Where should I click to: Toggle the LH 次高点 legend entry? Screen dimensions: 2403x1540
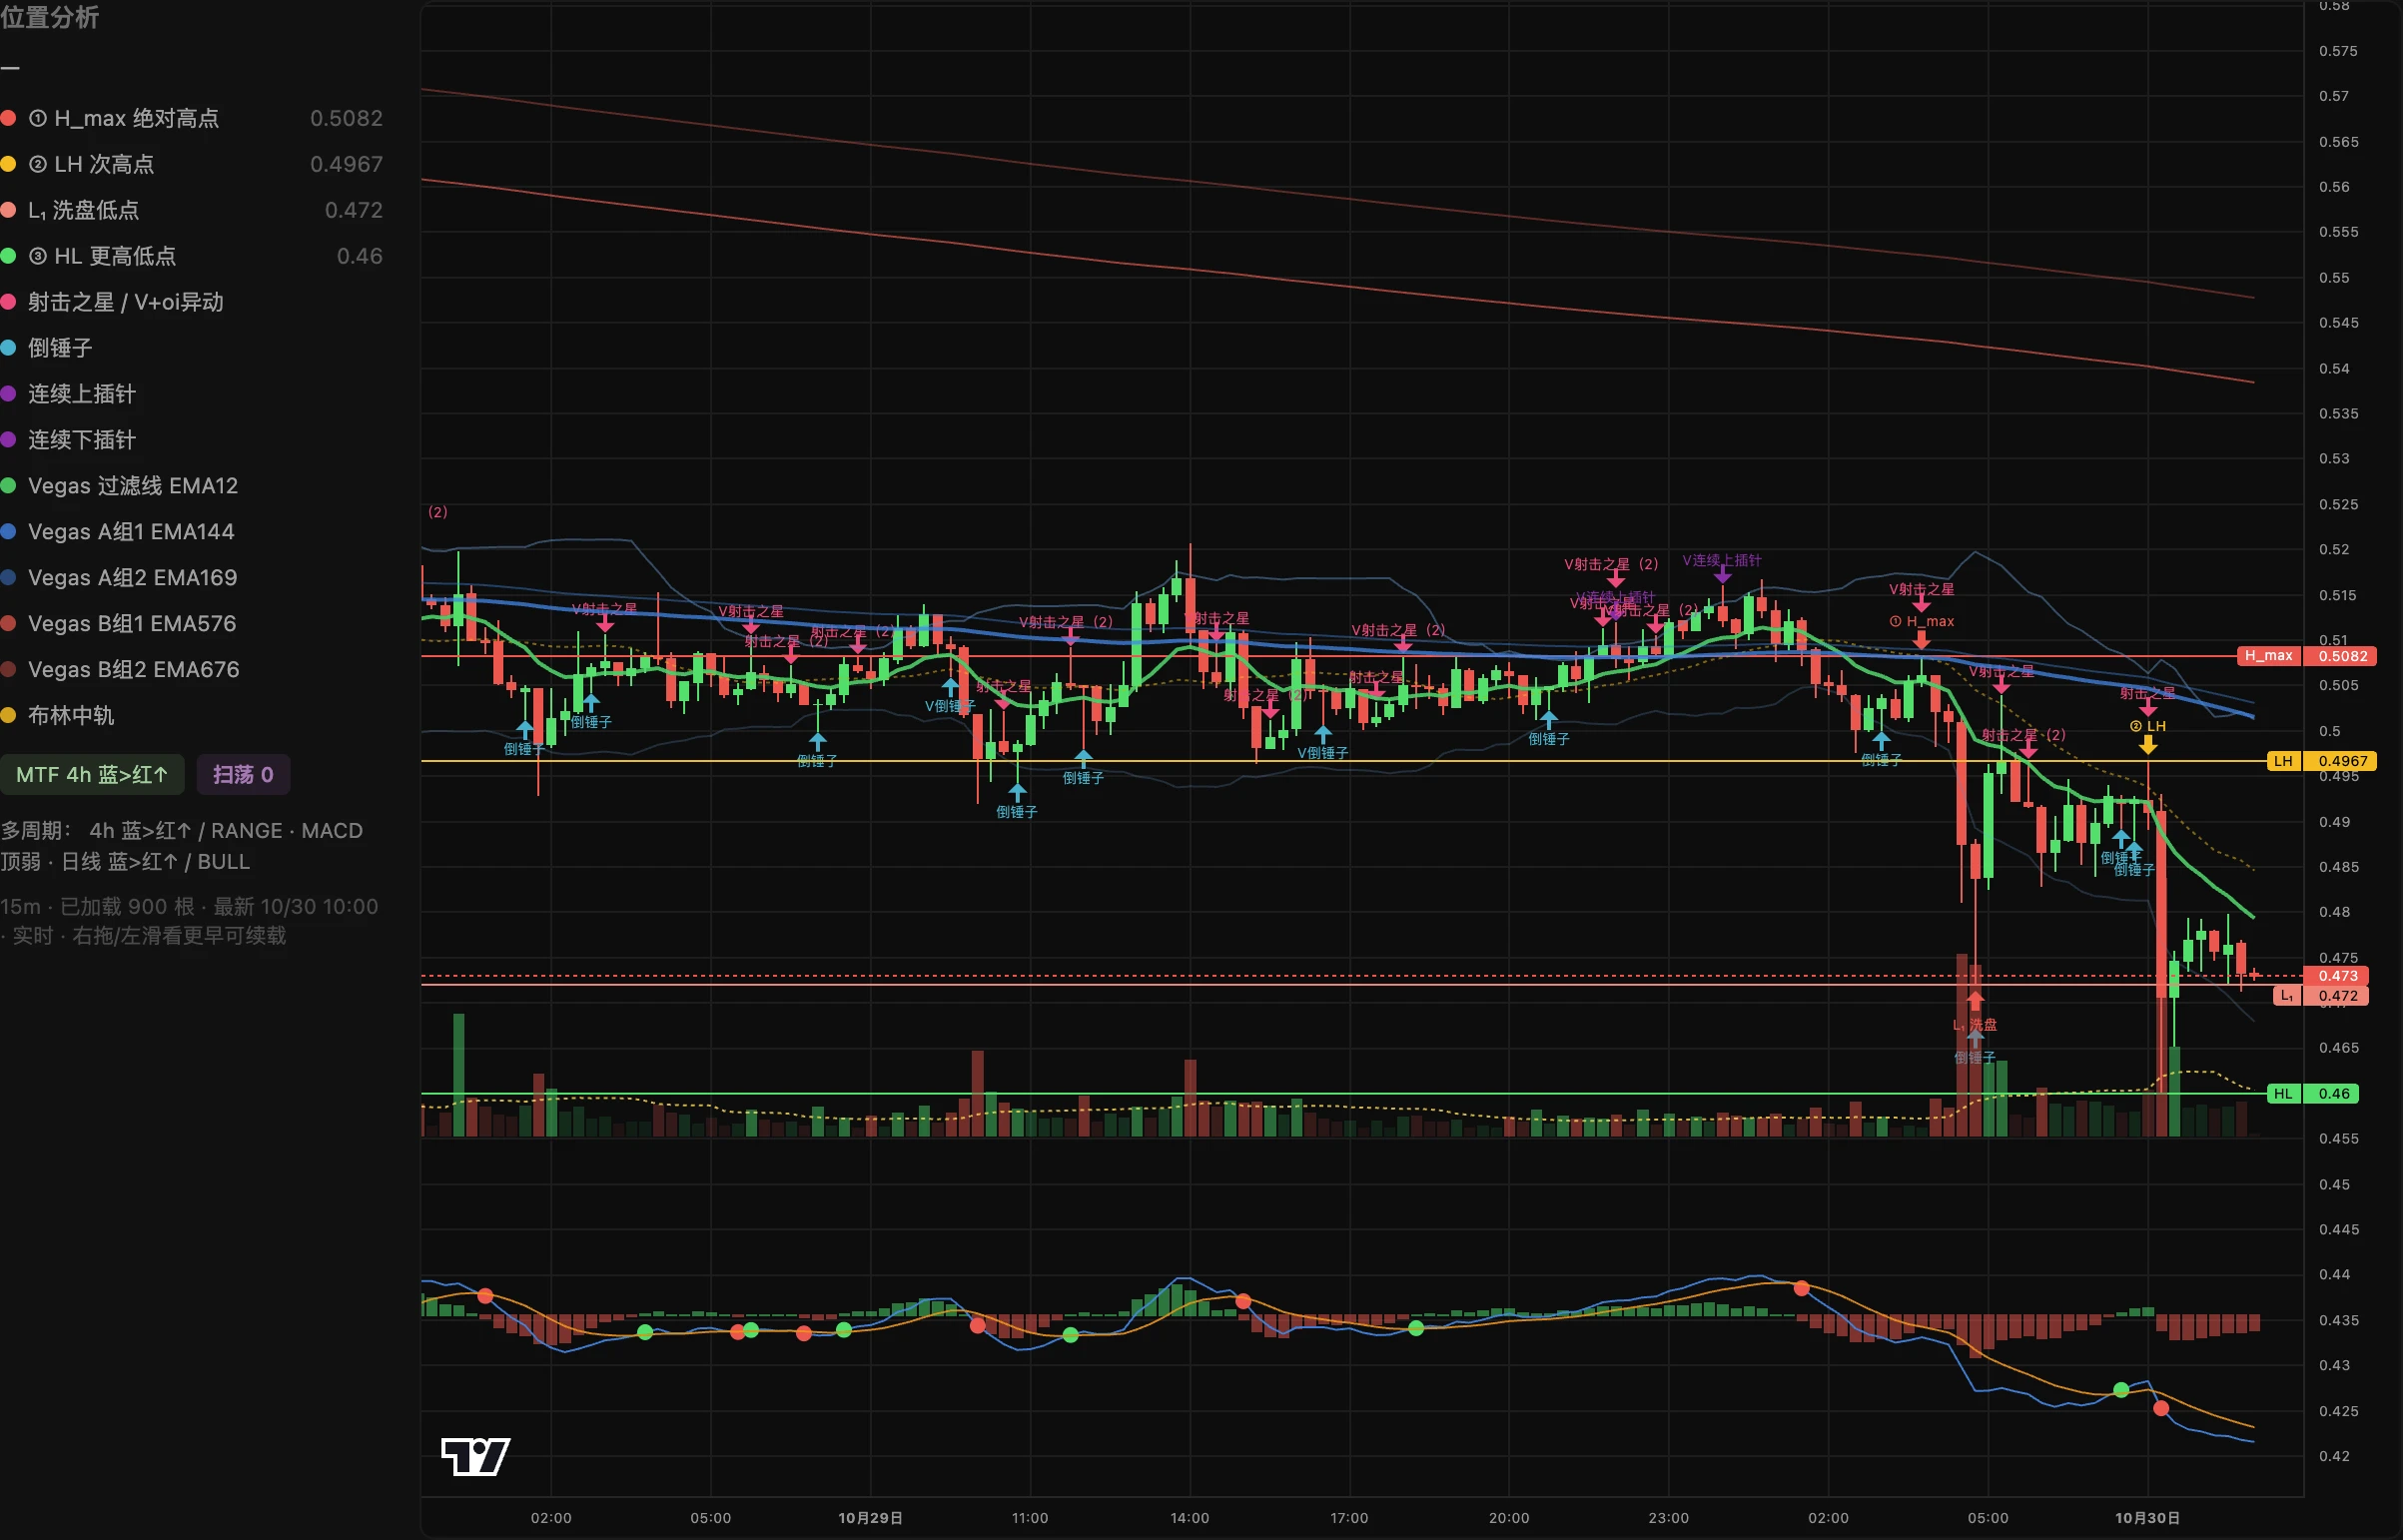[x=191, y=164]
